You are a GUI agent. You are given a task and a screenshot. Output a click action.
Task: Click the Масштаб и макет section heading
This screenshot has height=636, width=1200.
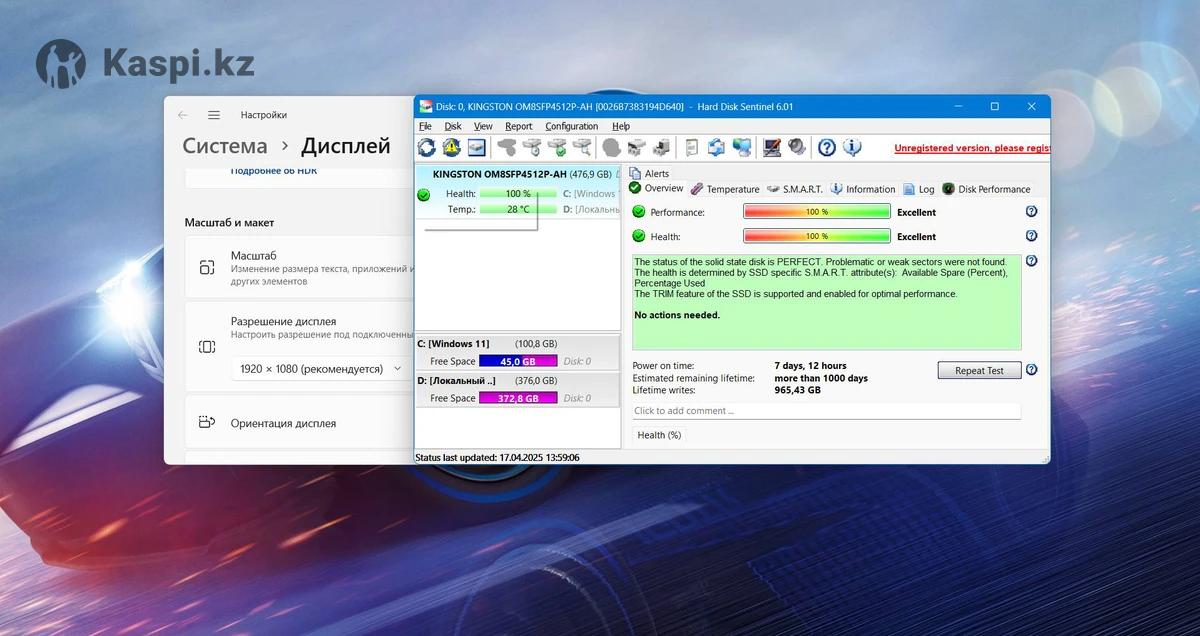(x=229, y=222)
